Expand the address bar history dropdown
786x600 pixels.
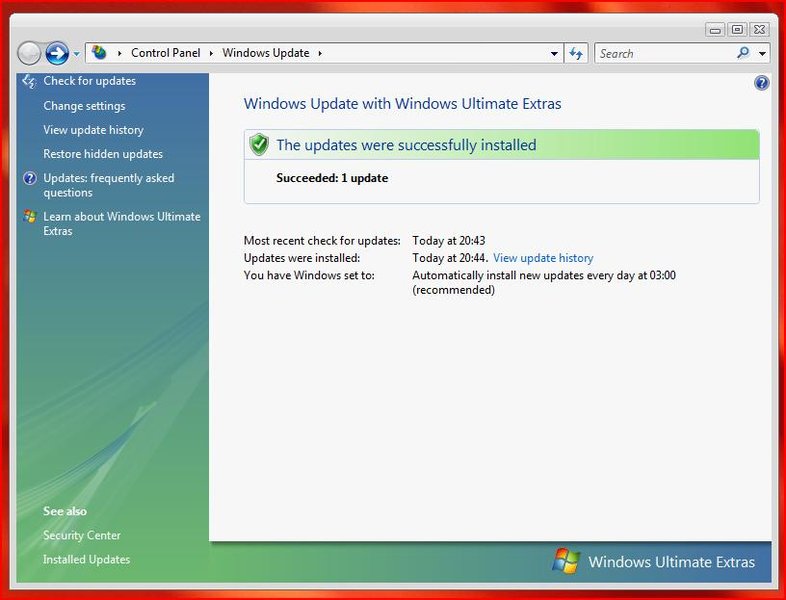click(x=555, y=54)
